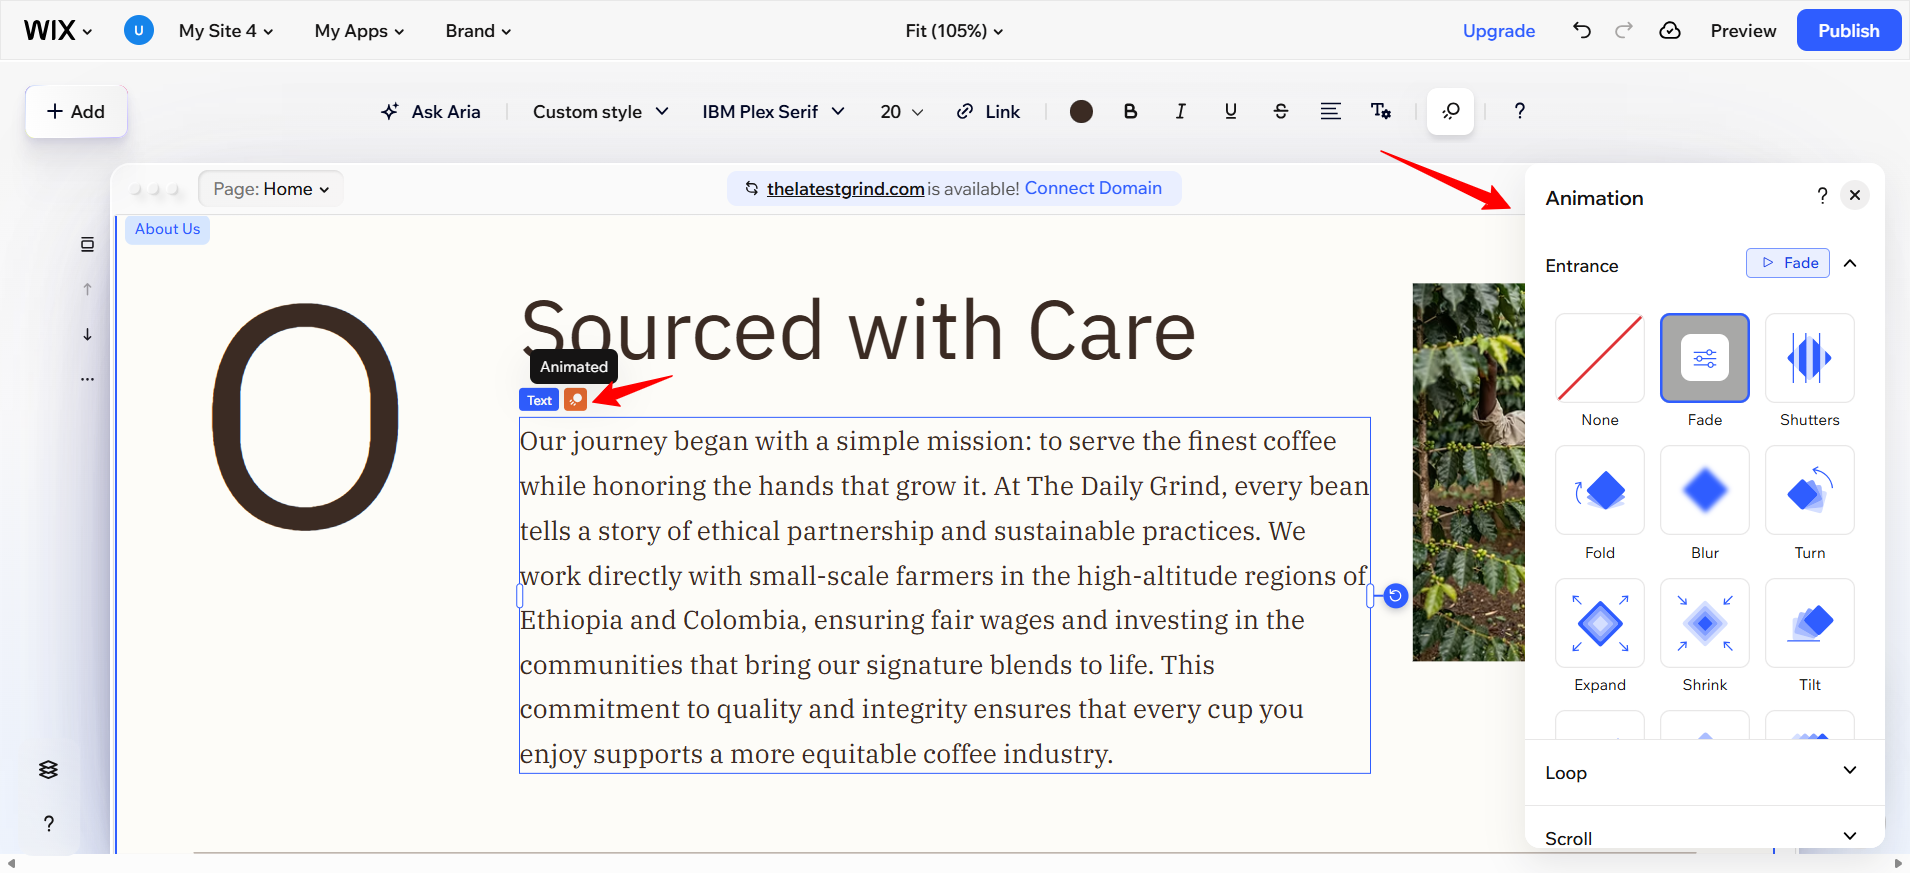This screenshot has height=873, width=1910.
Task: Click thelatestgrind.com domain link
Action: pos(845,188)
